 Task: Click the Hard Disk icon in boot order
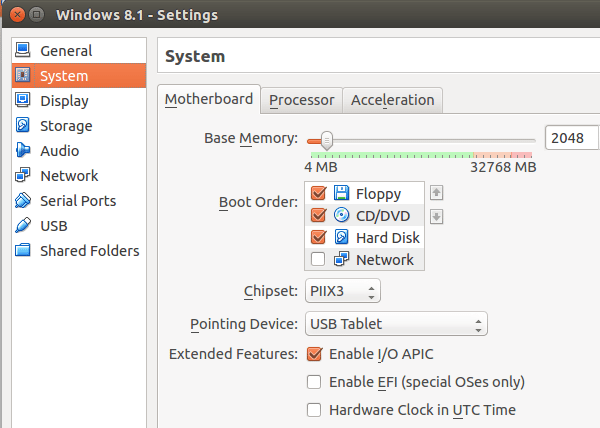(341, 237)
